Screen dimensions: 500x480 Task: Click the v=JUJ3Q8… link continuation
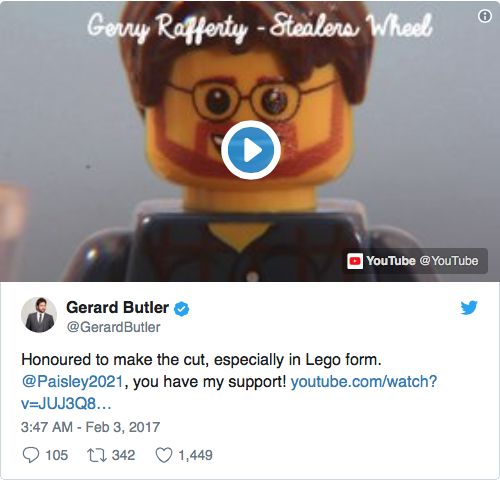pyautogui.click(x=66, y=404)
